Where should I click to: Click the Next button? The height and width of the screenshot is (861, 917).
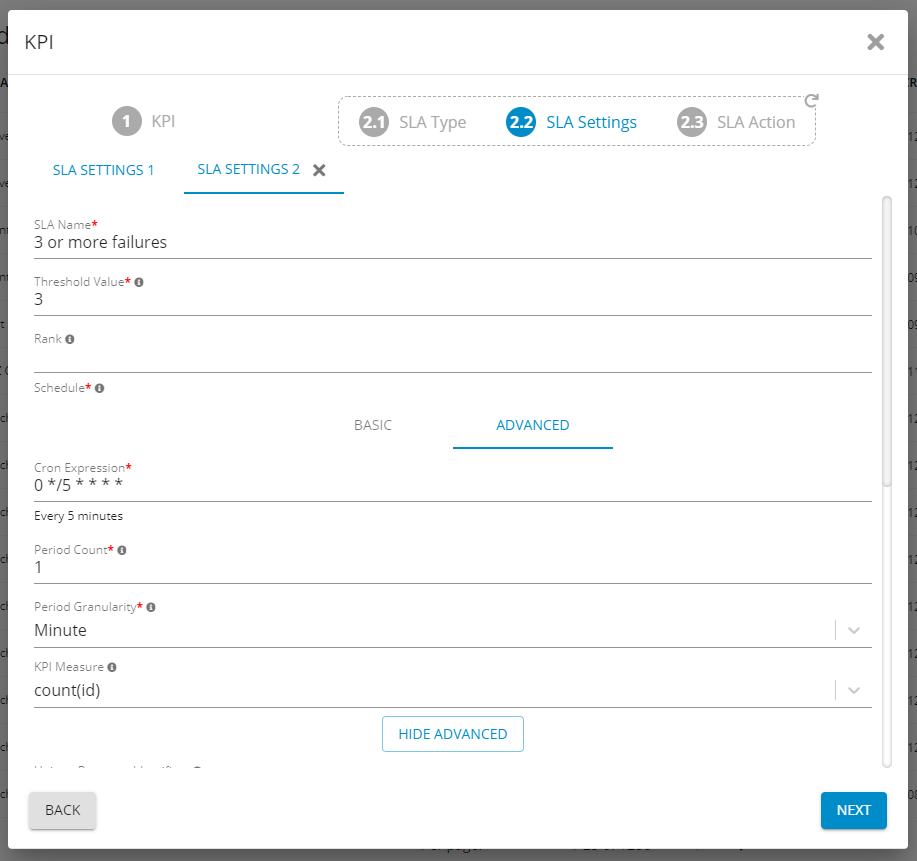coord(853,810)
